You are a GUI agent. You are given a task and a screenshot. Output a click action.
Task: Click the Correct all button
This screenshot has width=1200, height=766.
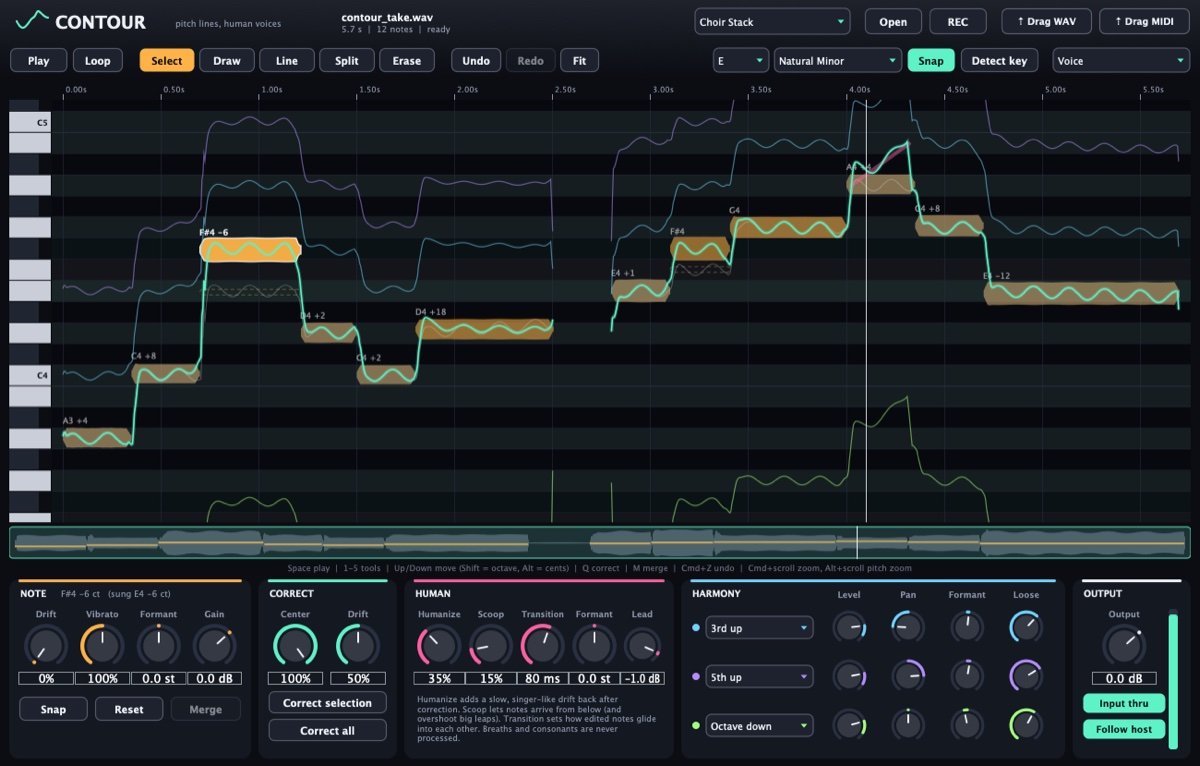327,730
